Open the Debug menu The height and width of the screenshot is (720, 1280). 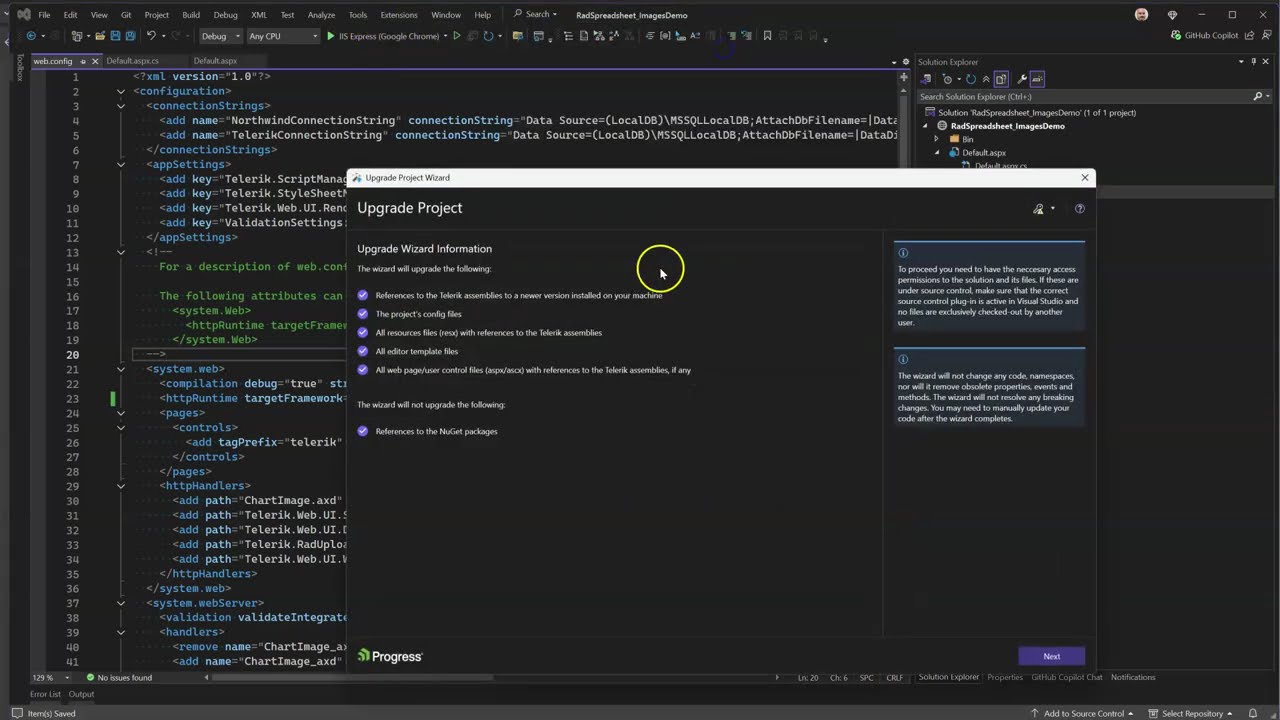225,15
